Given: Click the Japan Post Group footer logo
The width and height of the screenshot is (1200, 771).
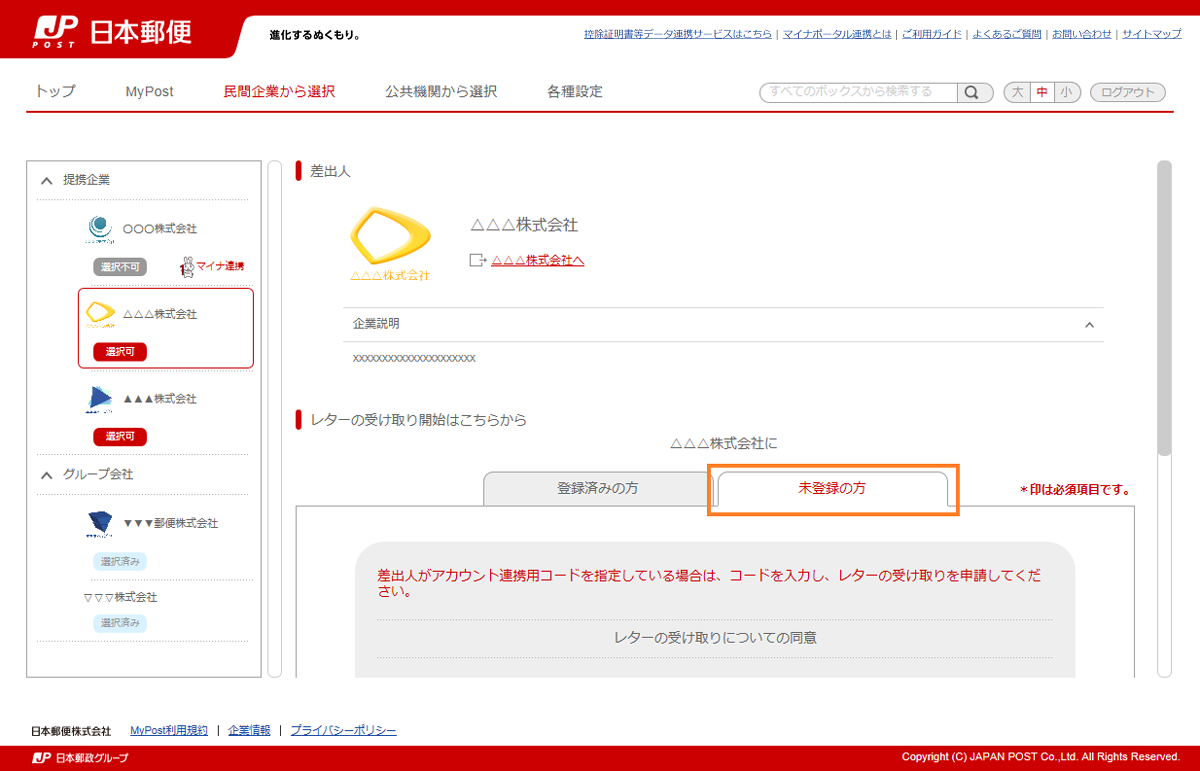Looking at the screenshot, I should tap(80, 757).
